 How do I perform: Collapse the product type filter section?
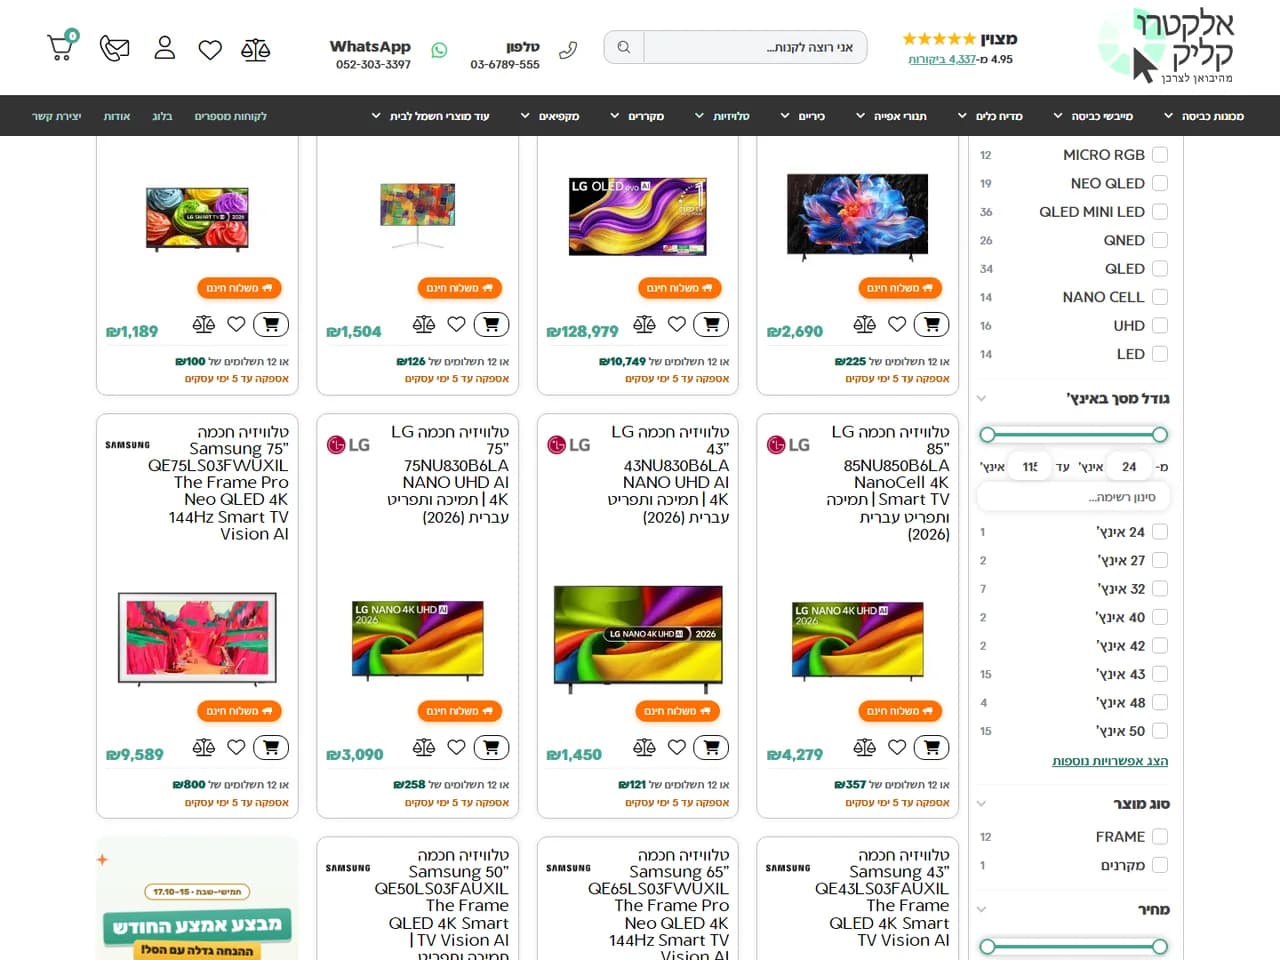pyautogui.click(x=981, y=803)
